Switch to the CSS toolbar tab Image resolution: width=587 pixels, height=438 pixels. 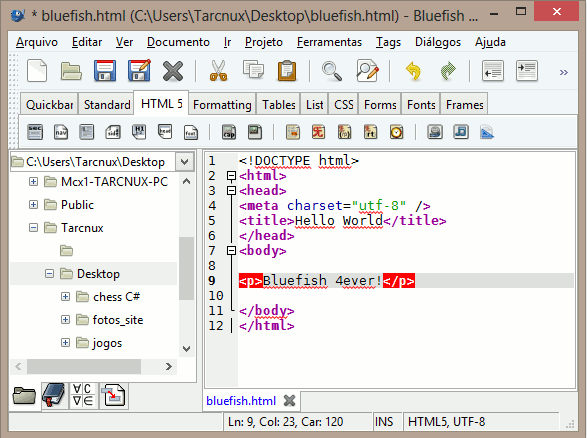(344, 104)
